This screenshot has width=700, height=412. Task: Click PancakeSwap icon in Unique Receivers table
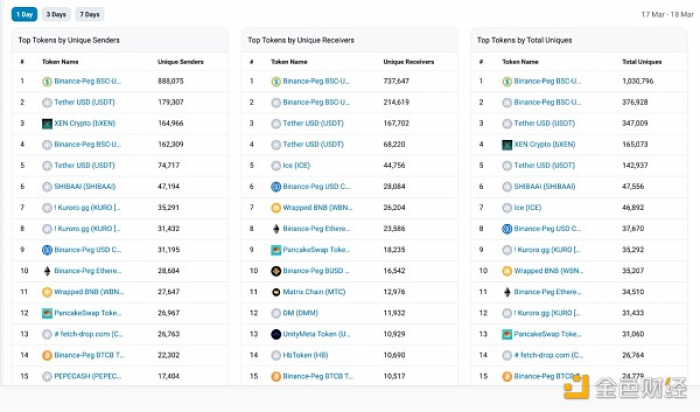276,250
